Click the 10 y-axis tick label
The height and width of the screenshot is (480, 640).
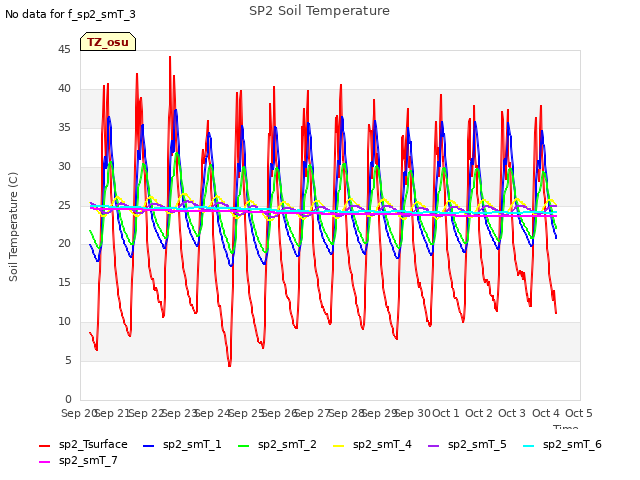tap(64, 322)
